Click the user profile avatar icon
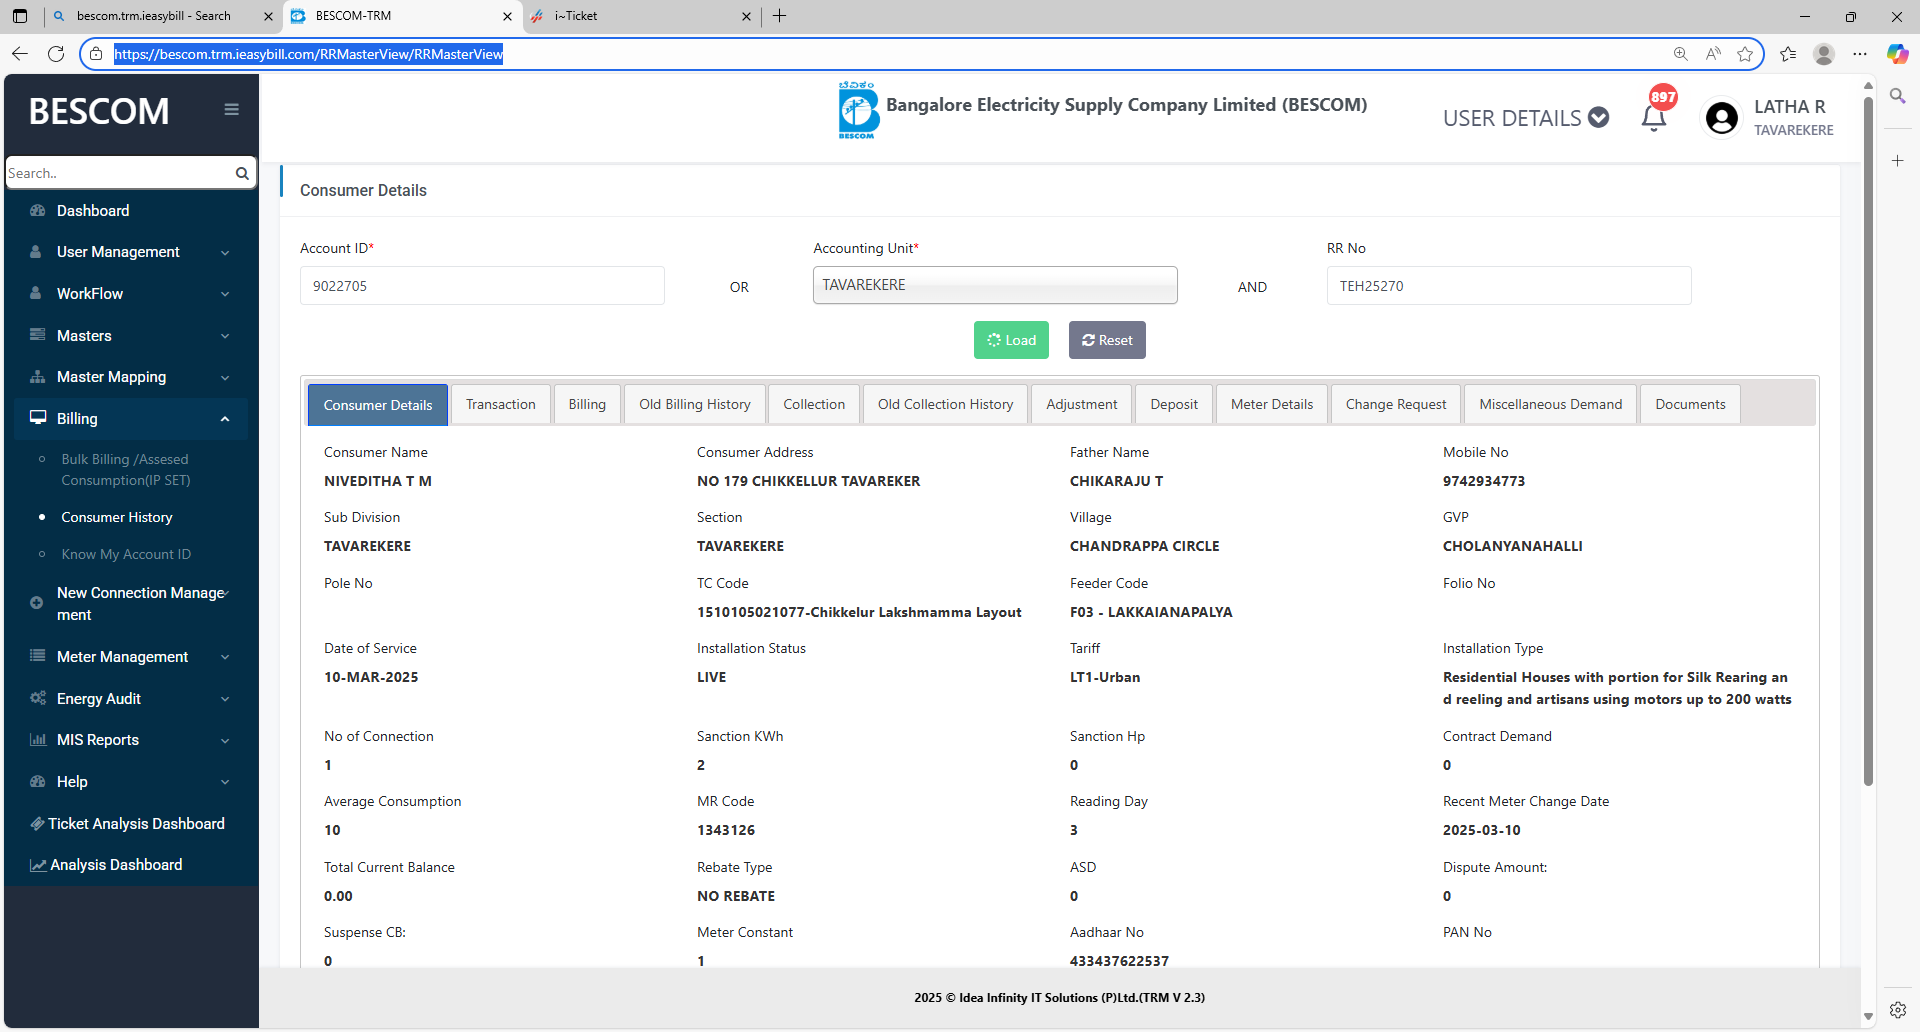The image size is (1920, 1032). [x=1721, y=118]
